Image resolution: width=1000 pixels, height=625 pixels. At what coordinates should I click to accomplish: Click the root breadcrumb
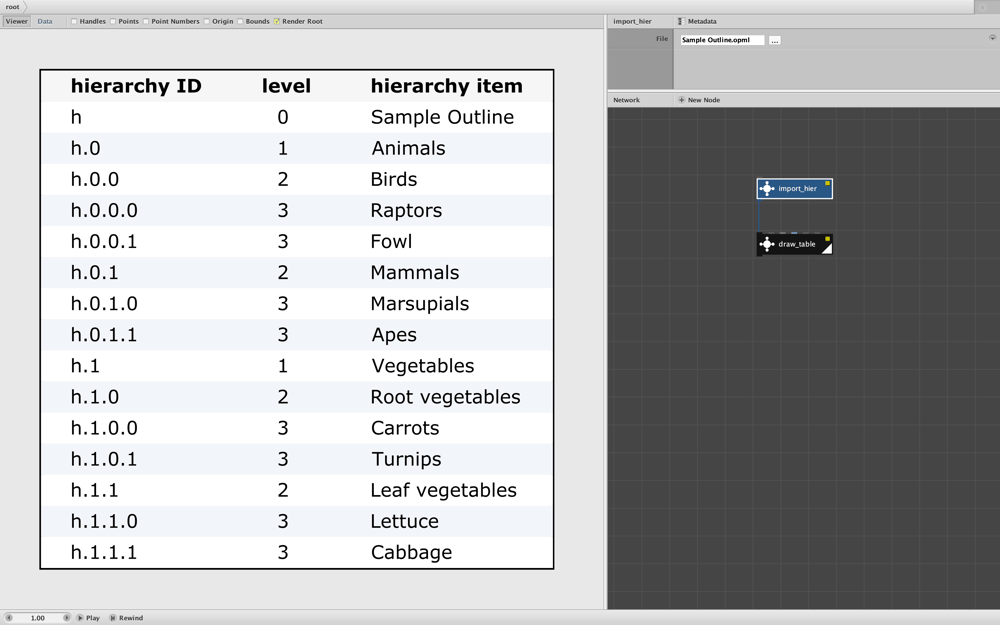pos(13,7)
